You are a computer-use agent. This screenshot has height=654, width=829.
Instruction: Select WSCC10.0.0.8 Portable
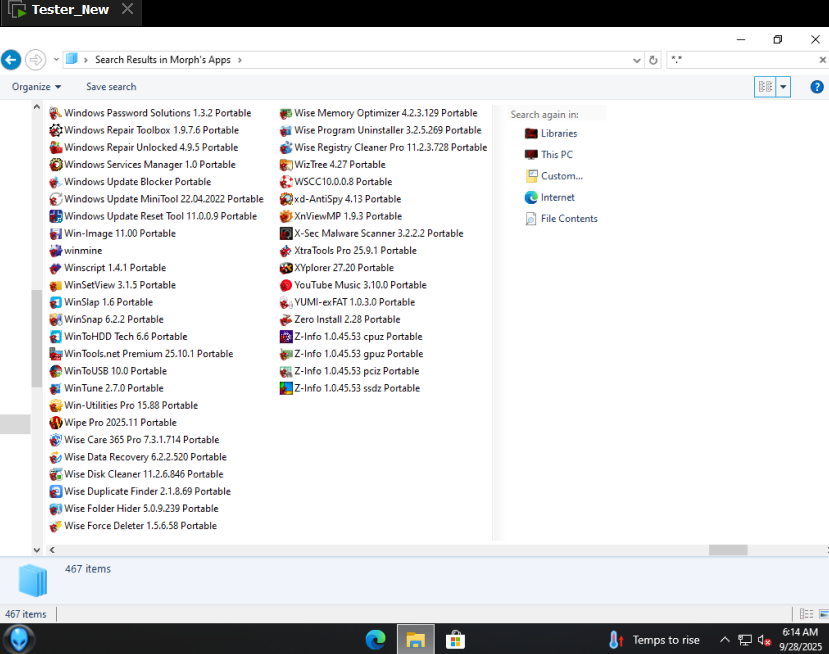(336, 182)
